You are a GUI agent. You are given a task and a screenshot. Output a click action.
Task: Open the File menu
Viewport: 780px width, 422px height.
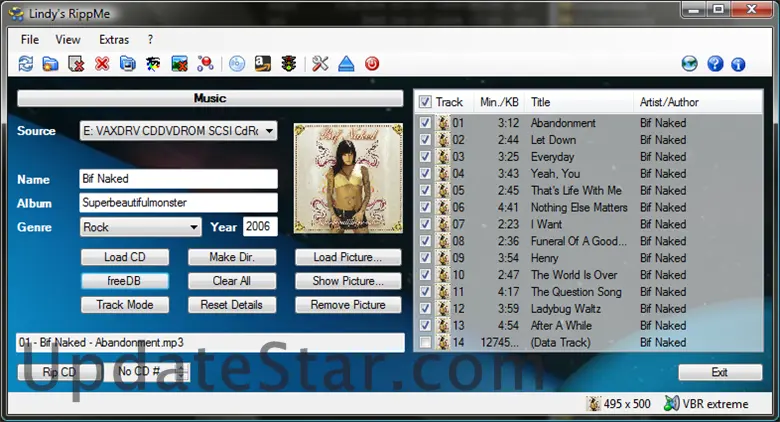click(30, 40)
